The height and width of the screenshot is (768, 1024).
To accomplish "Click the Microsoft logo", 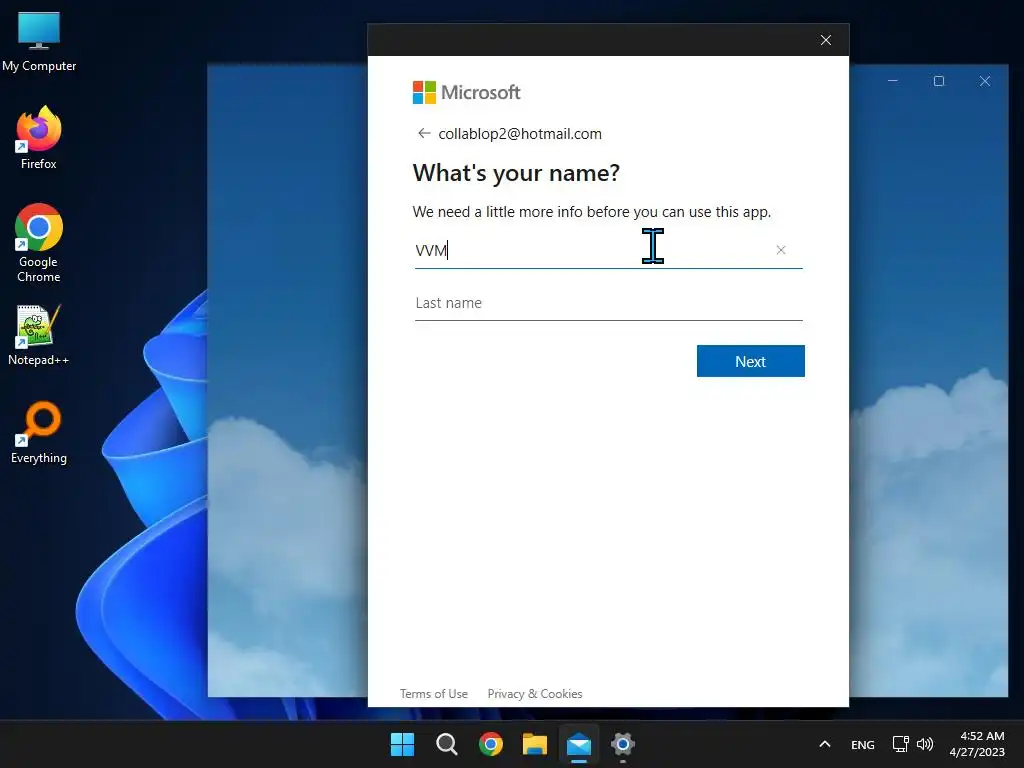I will pyautogui.click(x=466, y=92).
